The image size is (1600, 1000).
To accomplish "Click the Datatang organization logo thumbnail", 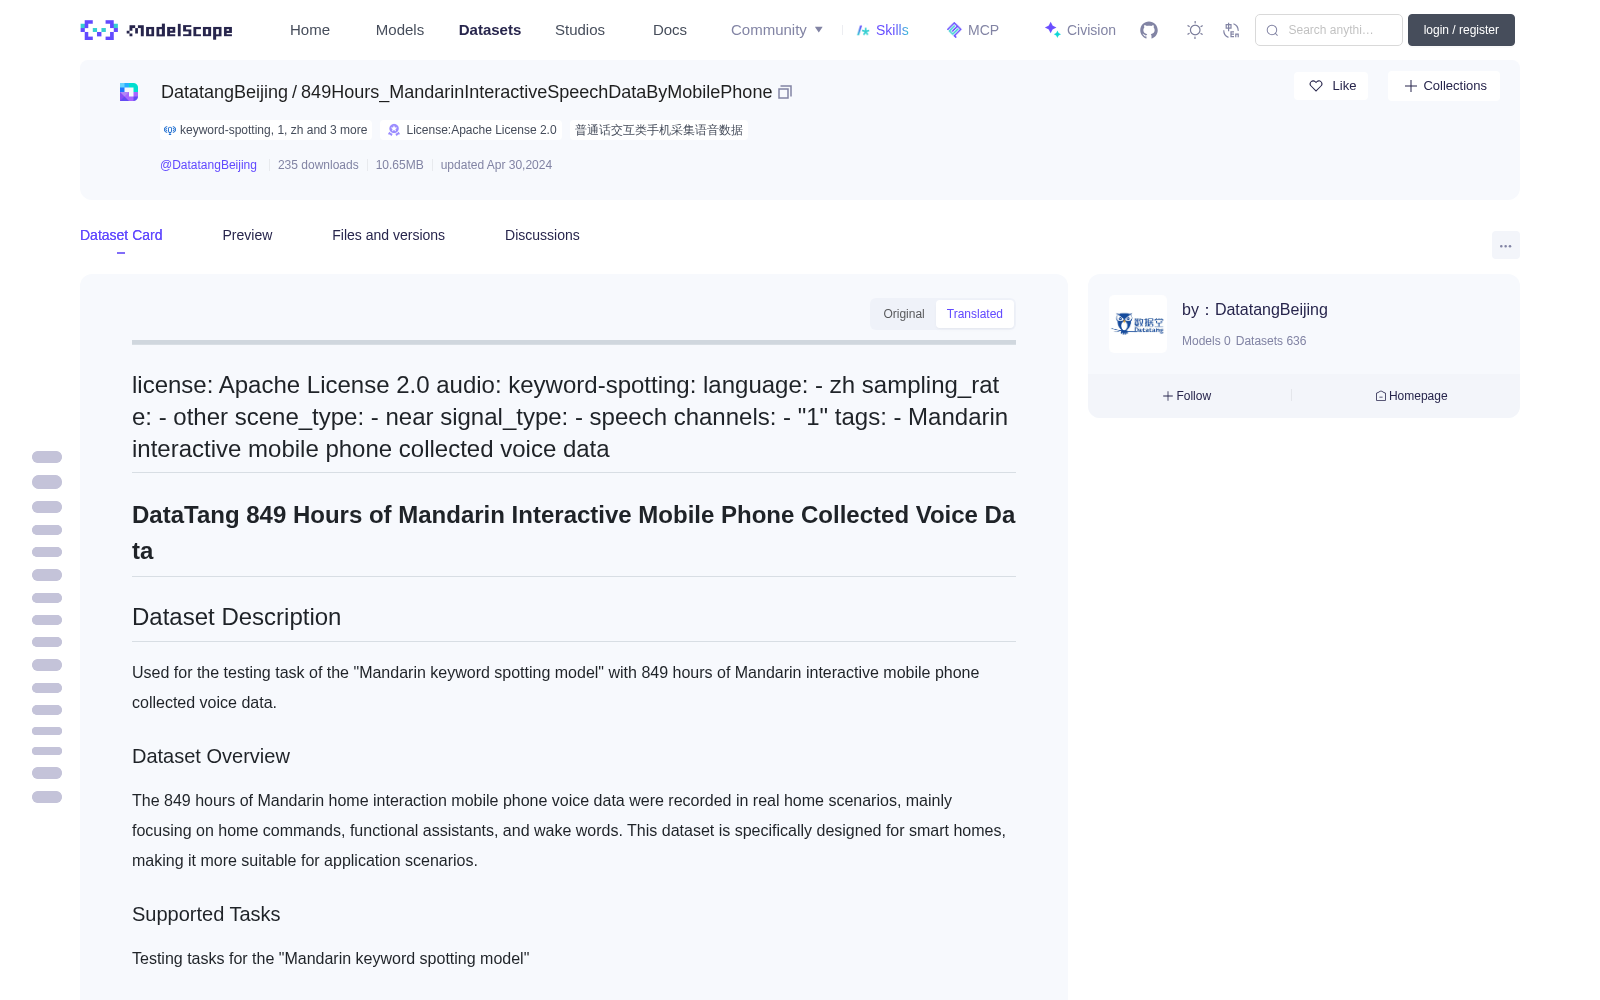I will 1138,324.
